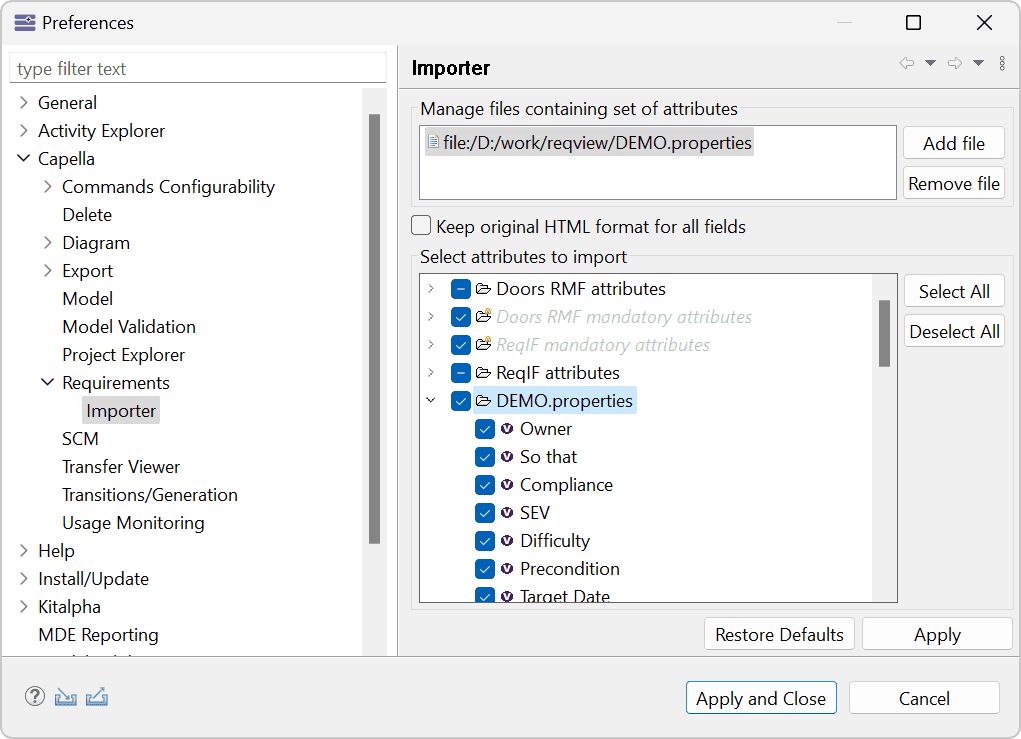Click the ReqIF attributes folder icon
Image resolution: width=1021 pixels, height=739 pixels.
[x=483, y=372]
